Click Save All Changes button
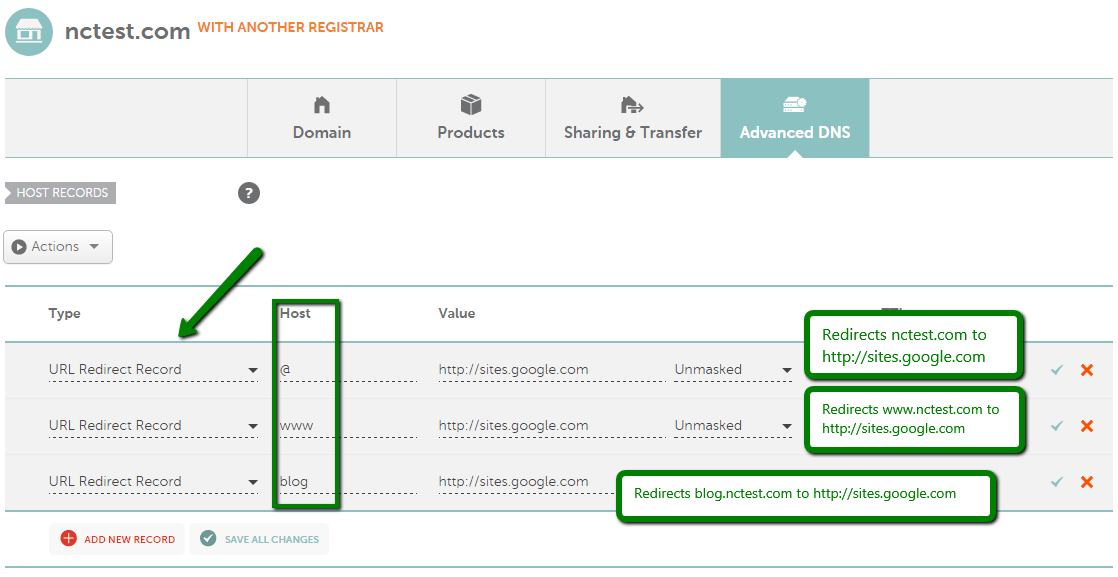Image resolution: width=1118 pixels, height=577 pixels. click(x=260, y=539)
